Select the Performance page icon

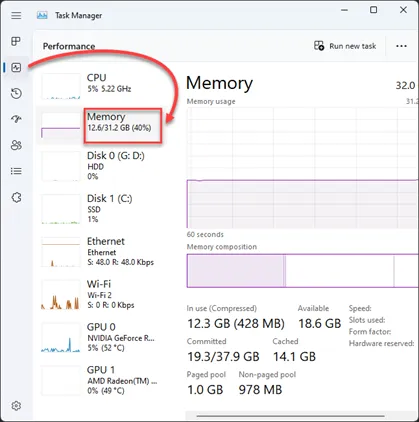[16, 68]
